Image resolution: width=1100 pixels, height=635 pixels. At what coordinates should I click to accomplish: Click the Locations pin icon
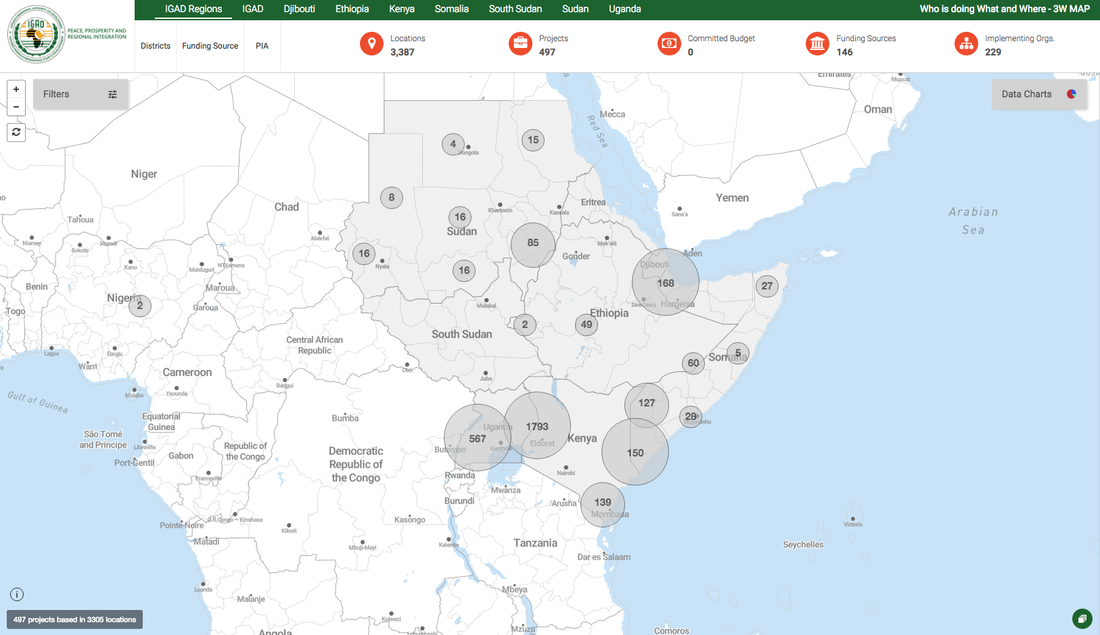click(372, 44)
